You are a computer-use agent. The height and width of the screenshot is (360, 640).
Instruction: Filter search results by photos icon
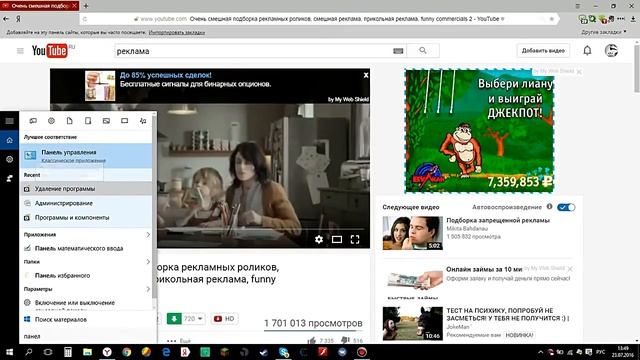point(106,121)
